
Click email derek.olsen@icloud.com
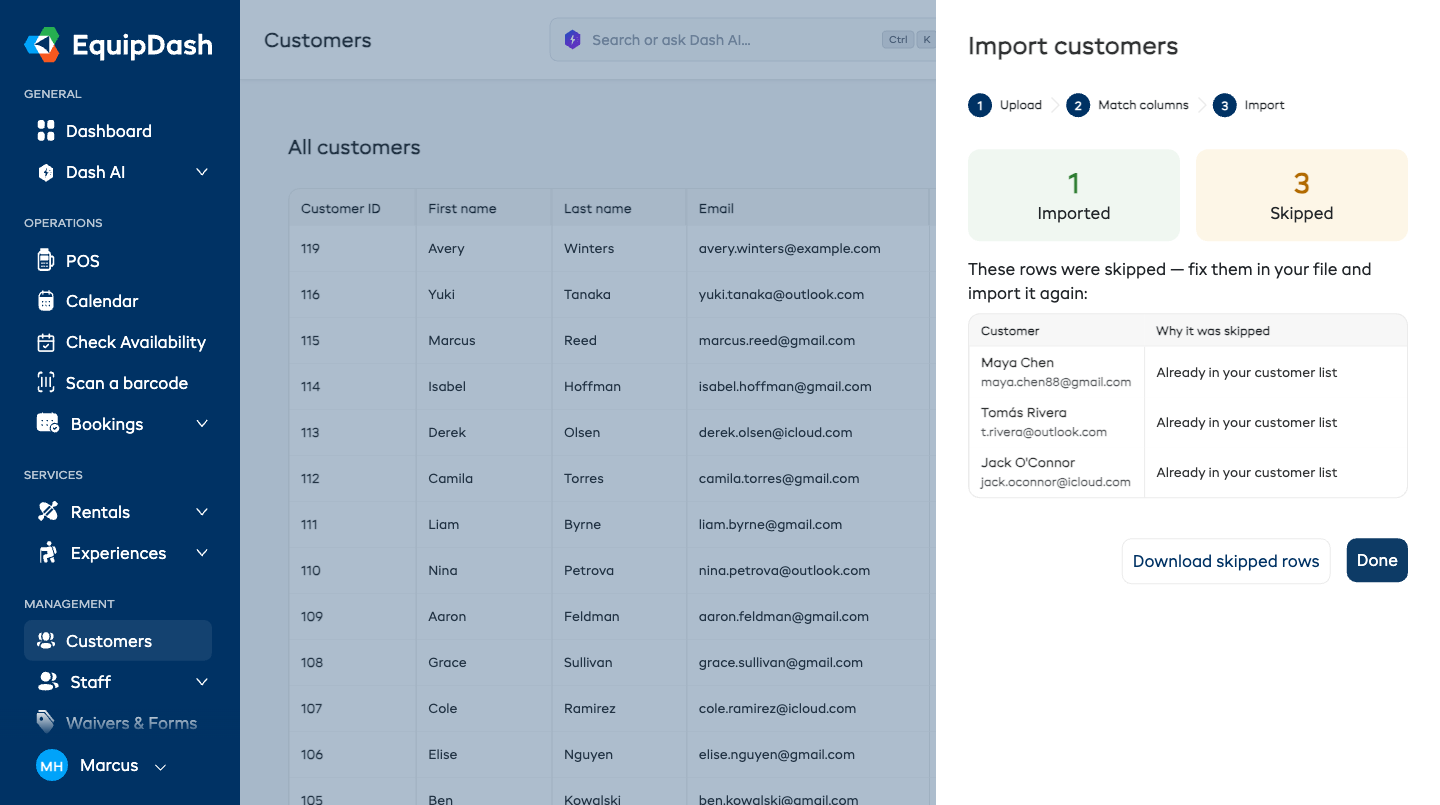pyautogui.click(x=775, y=432)
